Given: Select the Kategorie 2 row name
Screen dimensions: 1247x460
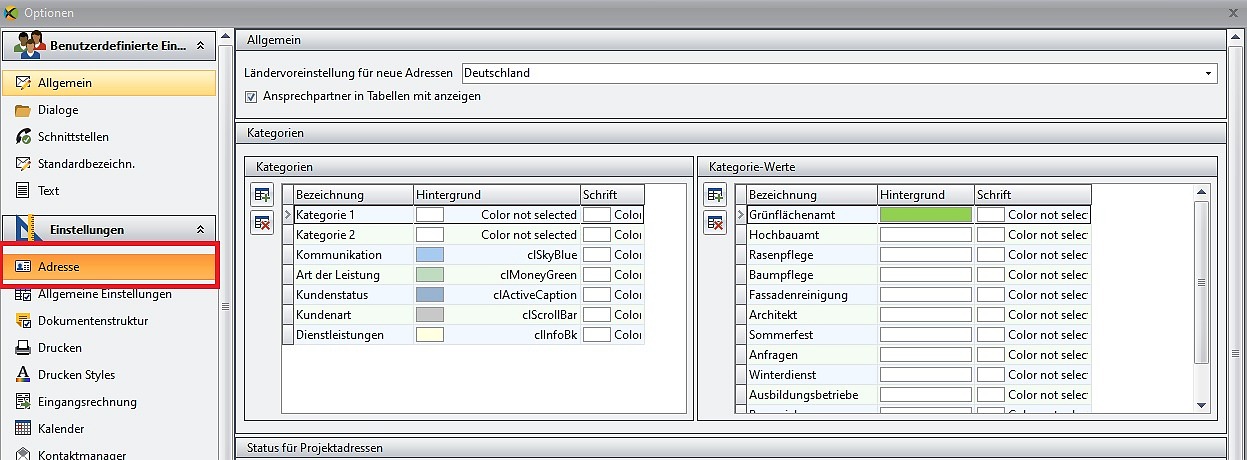Looking at the screenshot, I should (325, 235).
